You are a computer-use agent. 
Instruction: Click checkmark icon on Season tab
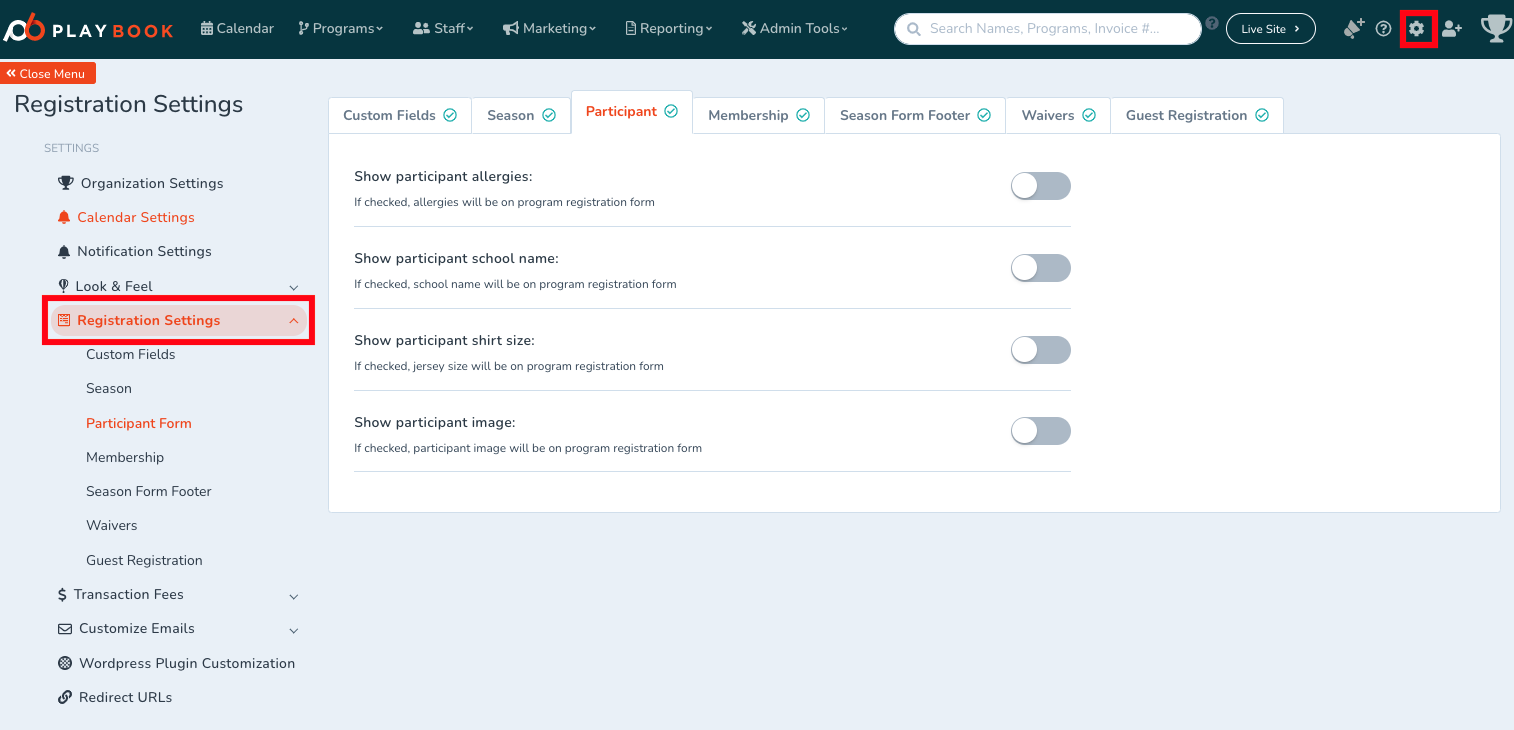pos(549,115)
